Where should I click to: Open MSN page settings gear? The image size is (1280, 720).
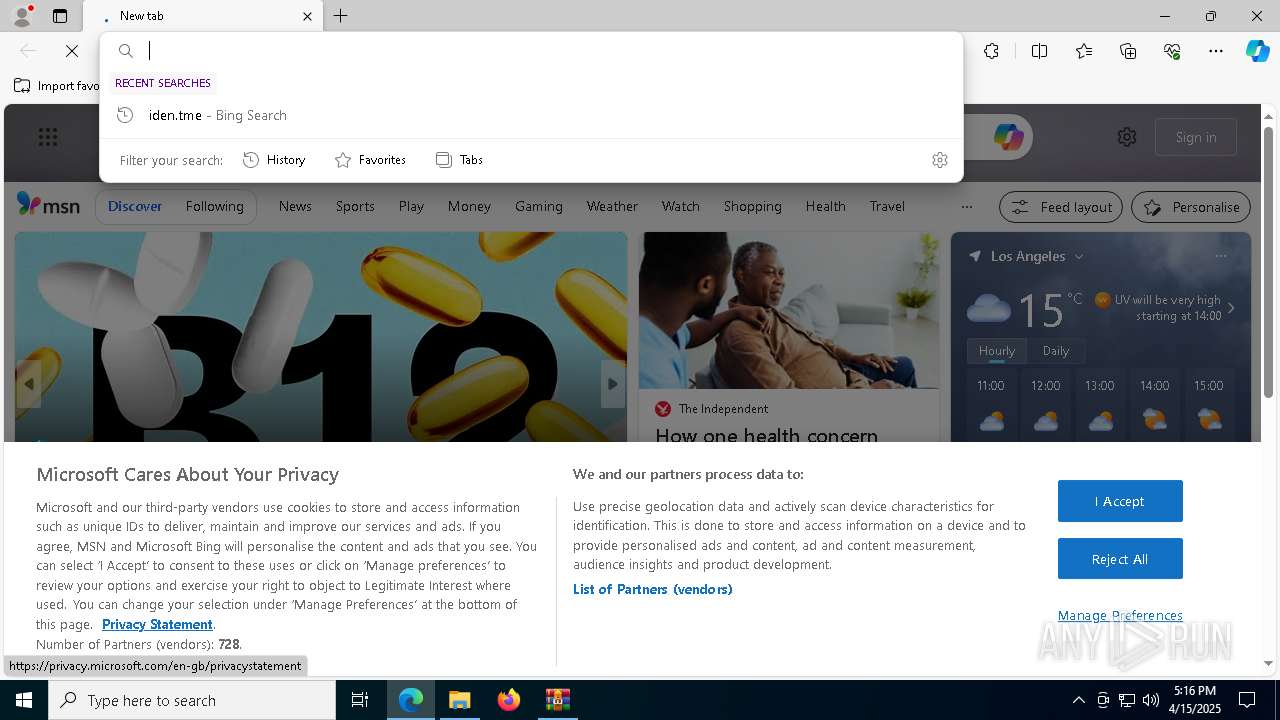click(x=1127, y=137)
